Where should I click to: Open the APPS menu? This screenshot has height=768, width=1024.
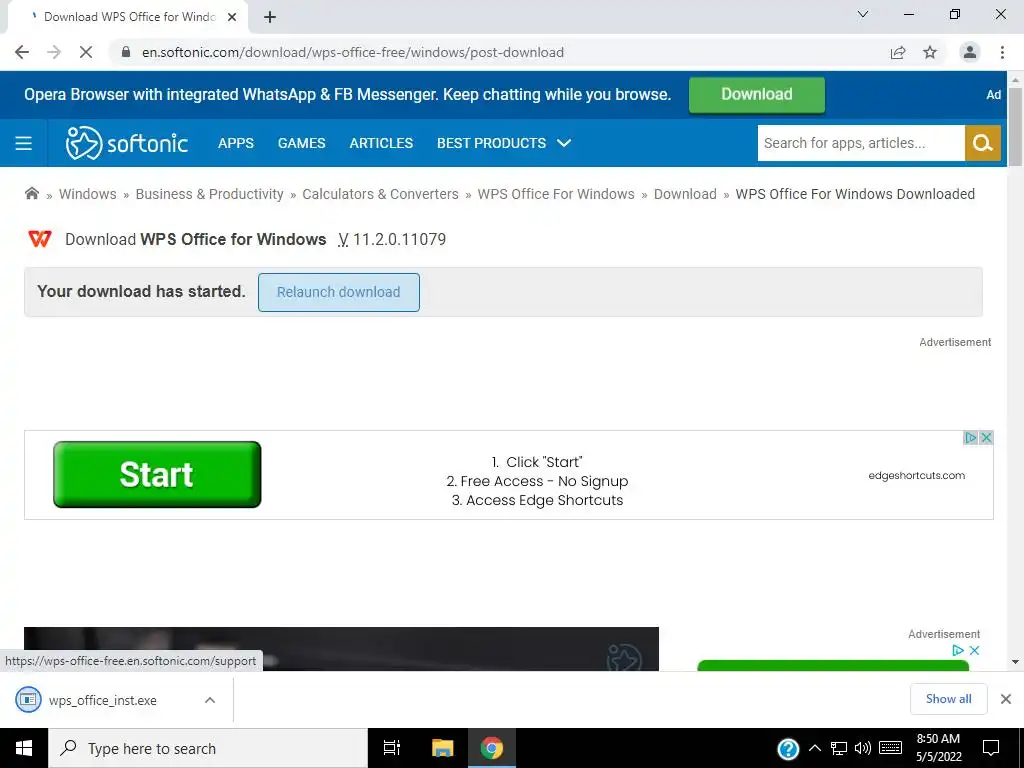coord(236,143)
